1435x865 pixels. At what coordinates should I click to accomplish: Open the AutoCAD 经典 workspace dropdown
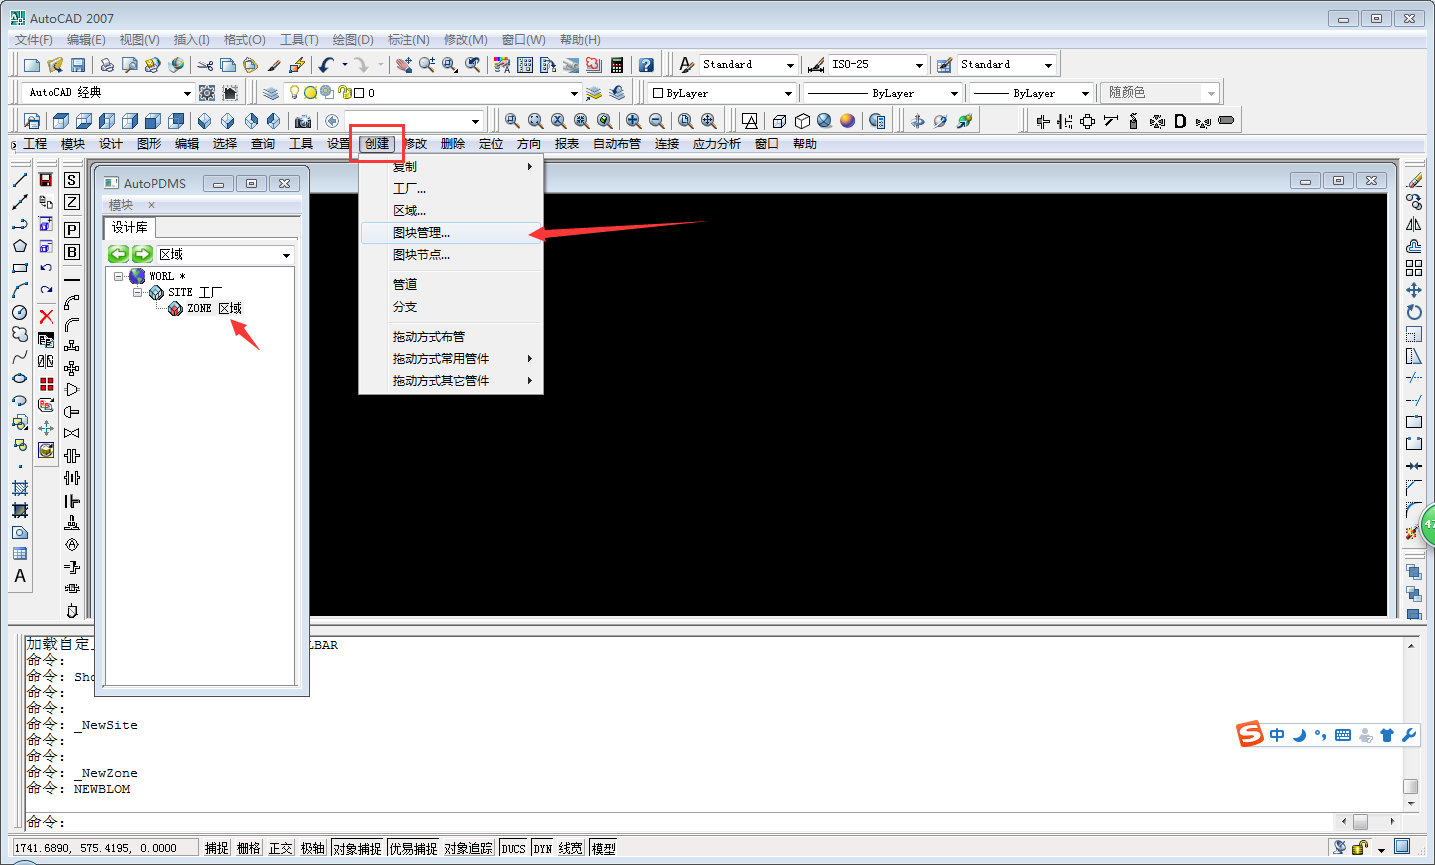[x=187, y=93]
